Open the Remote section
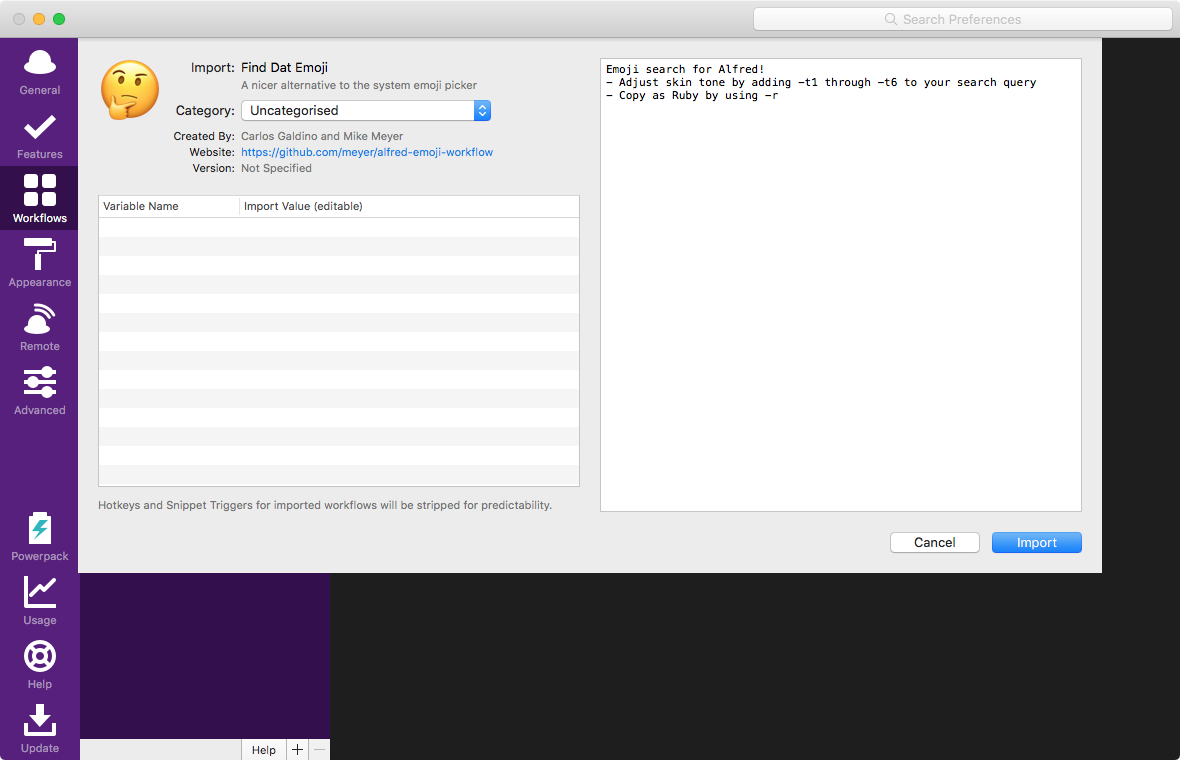Screen dimensions: 1180x760 pos(39,327)
